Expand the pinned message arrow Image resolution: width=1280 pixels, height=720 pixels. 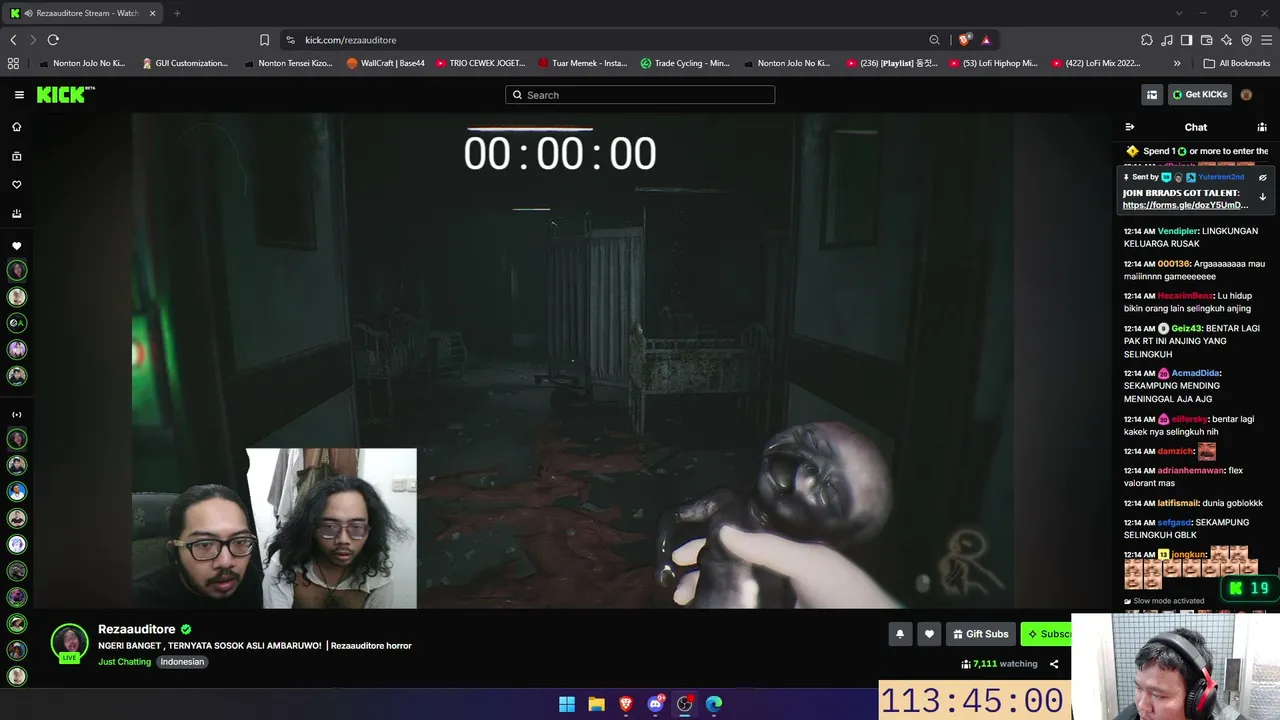coord(1262,197)
